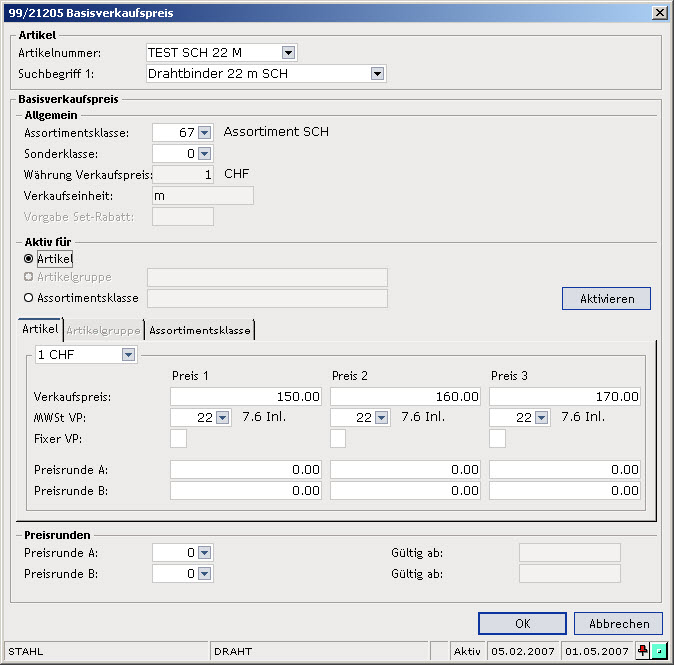Click the Verkaufspreis field showing 160.00
The image size is (675, 666).
(405, 397)
